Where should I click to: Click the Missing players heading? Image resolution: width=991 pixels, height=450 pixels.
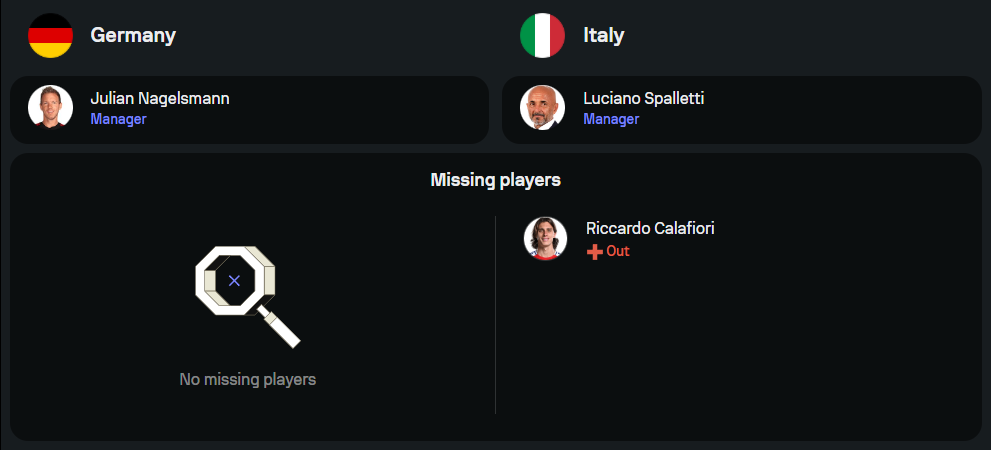[495, 180]
